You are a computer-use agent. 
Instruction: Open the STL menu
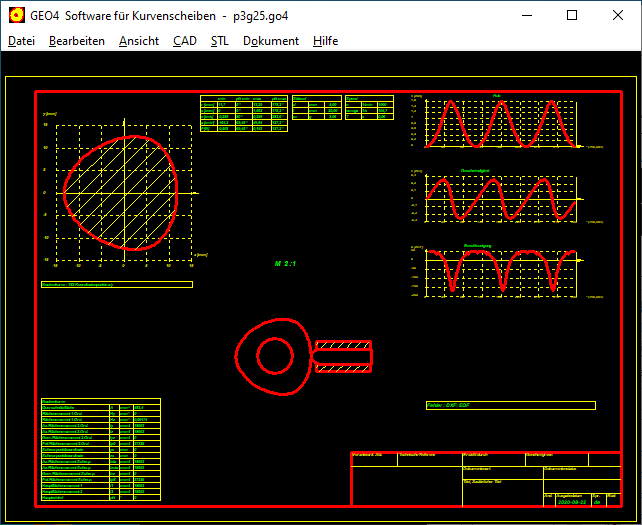(219, 41)
